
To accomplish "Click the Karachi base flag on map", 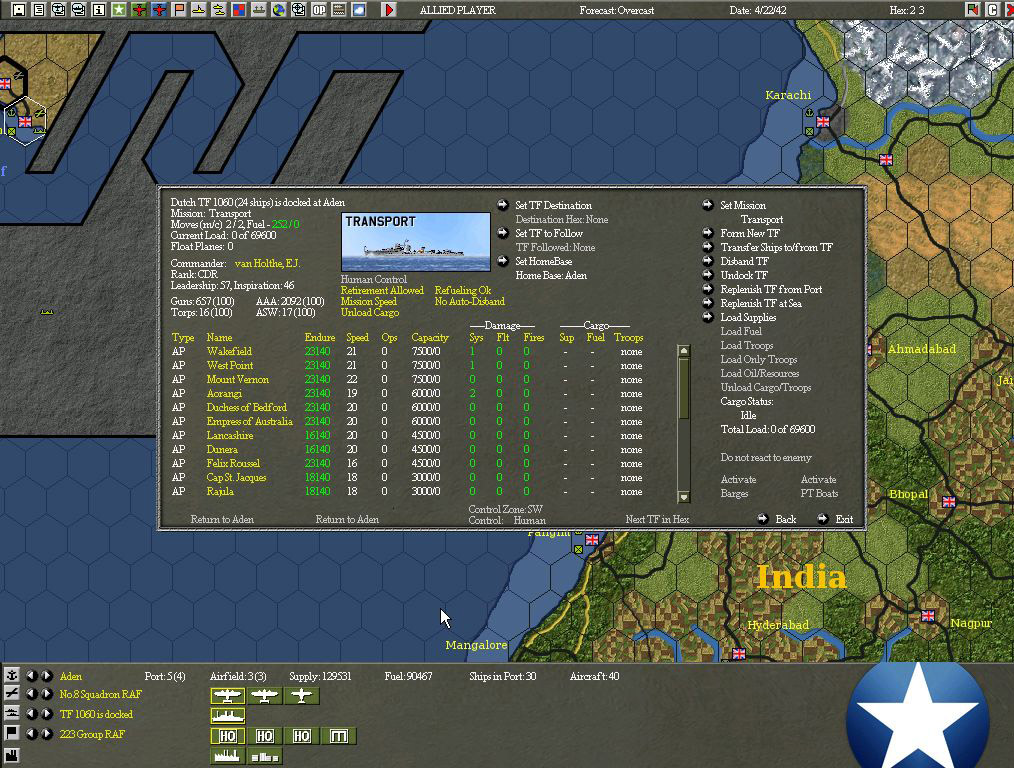I will [823, 122].
